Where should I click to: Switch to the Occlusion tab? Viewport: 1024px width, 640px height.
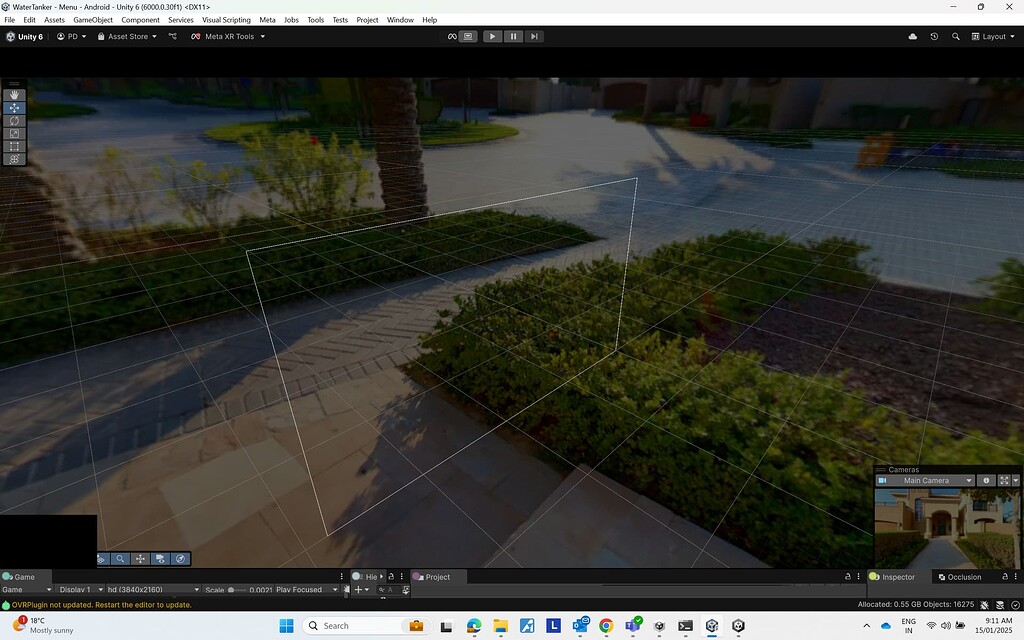click(x=963, y=577)
